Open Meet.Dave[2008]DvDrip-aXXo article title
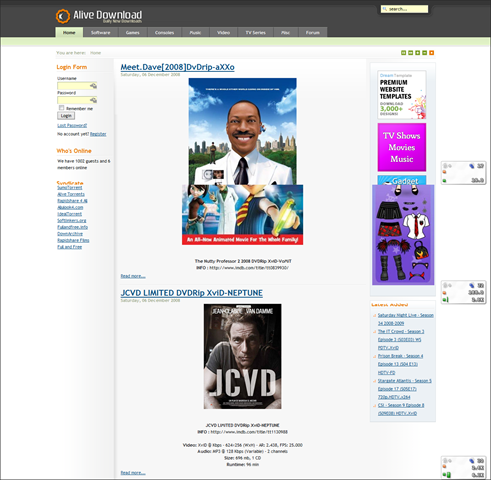 [x=177, y=67]
